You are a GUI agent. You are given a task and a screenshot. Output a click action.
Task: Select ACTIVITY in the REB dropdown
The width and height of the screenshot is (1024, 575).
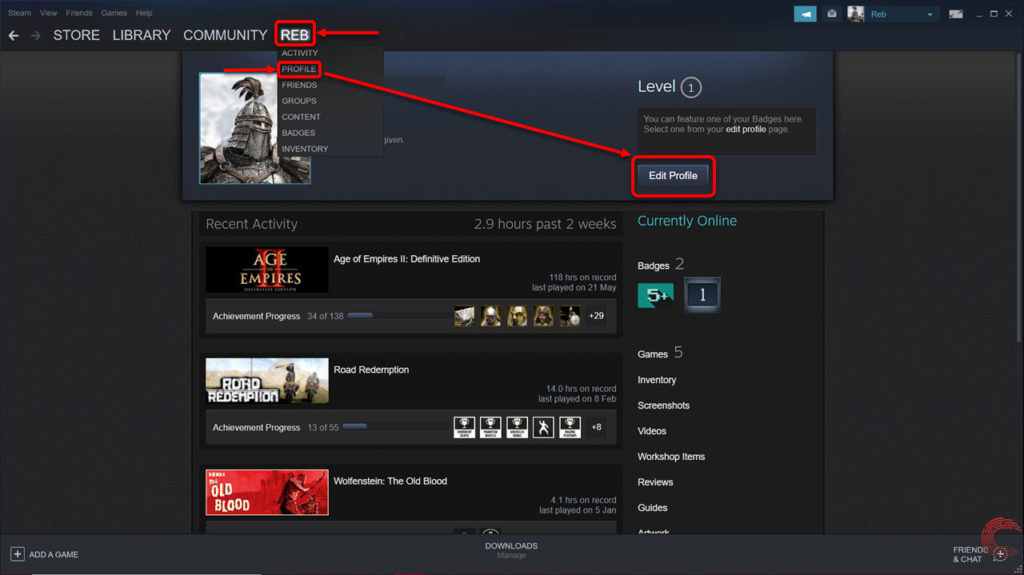(x=300, y=53)
